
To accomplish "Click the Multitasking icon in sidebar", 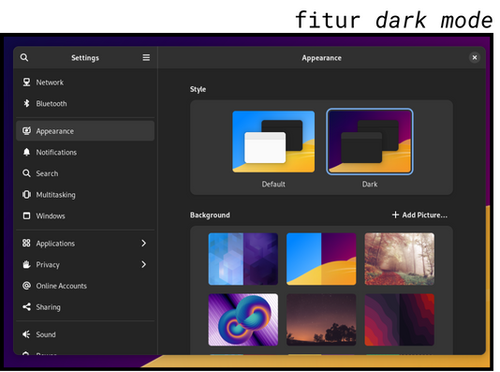I will coord(26,194).
